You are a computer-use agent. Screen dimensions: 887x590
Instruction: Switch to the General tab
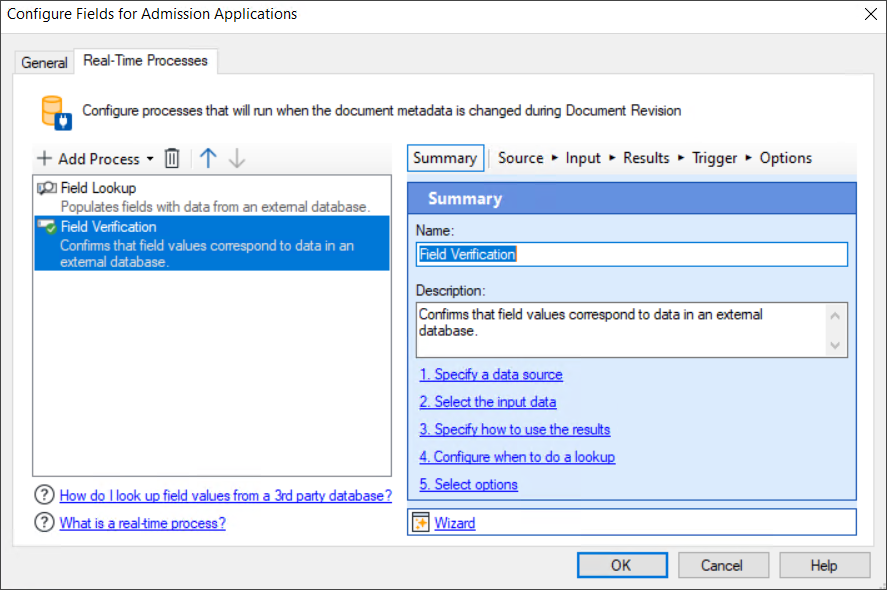pyautogui.click(x=44, y=62)
